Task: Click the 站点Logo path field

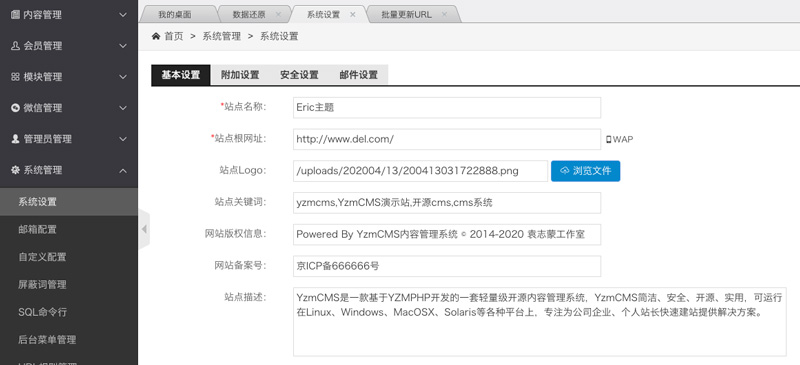Action: pos(420,171)
